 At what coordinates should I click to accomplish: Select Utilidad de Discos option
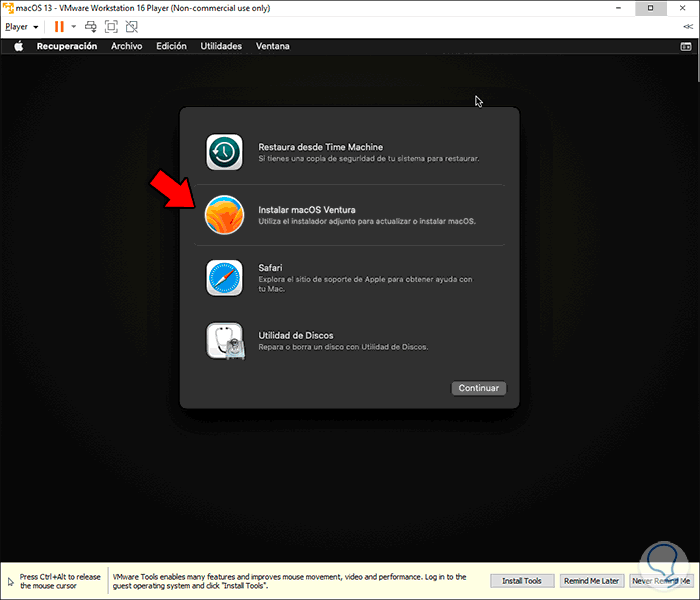[x=296, y=335]
